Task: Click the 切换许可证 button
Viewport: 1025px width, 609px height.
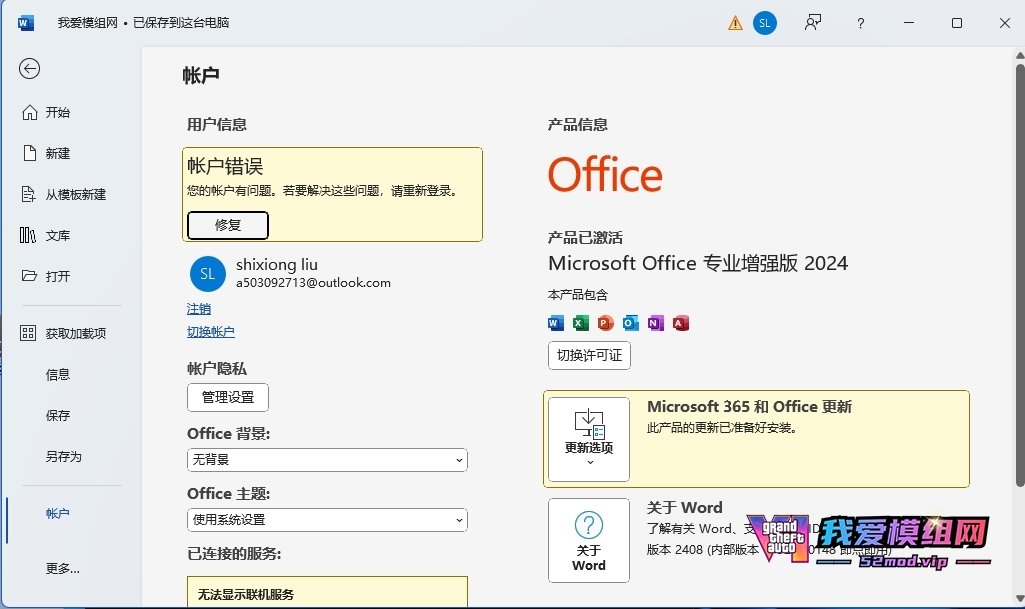Action: (x=589, y=355)
